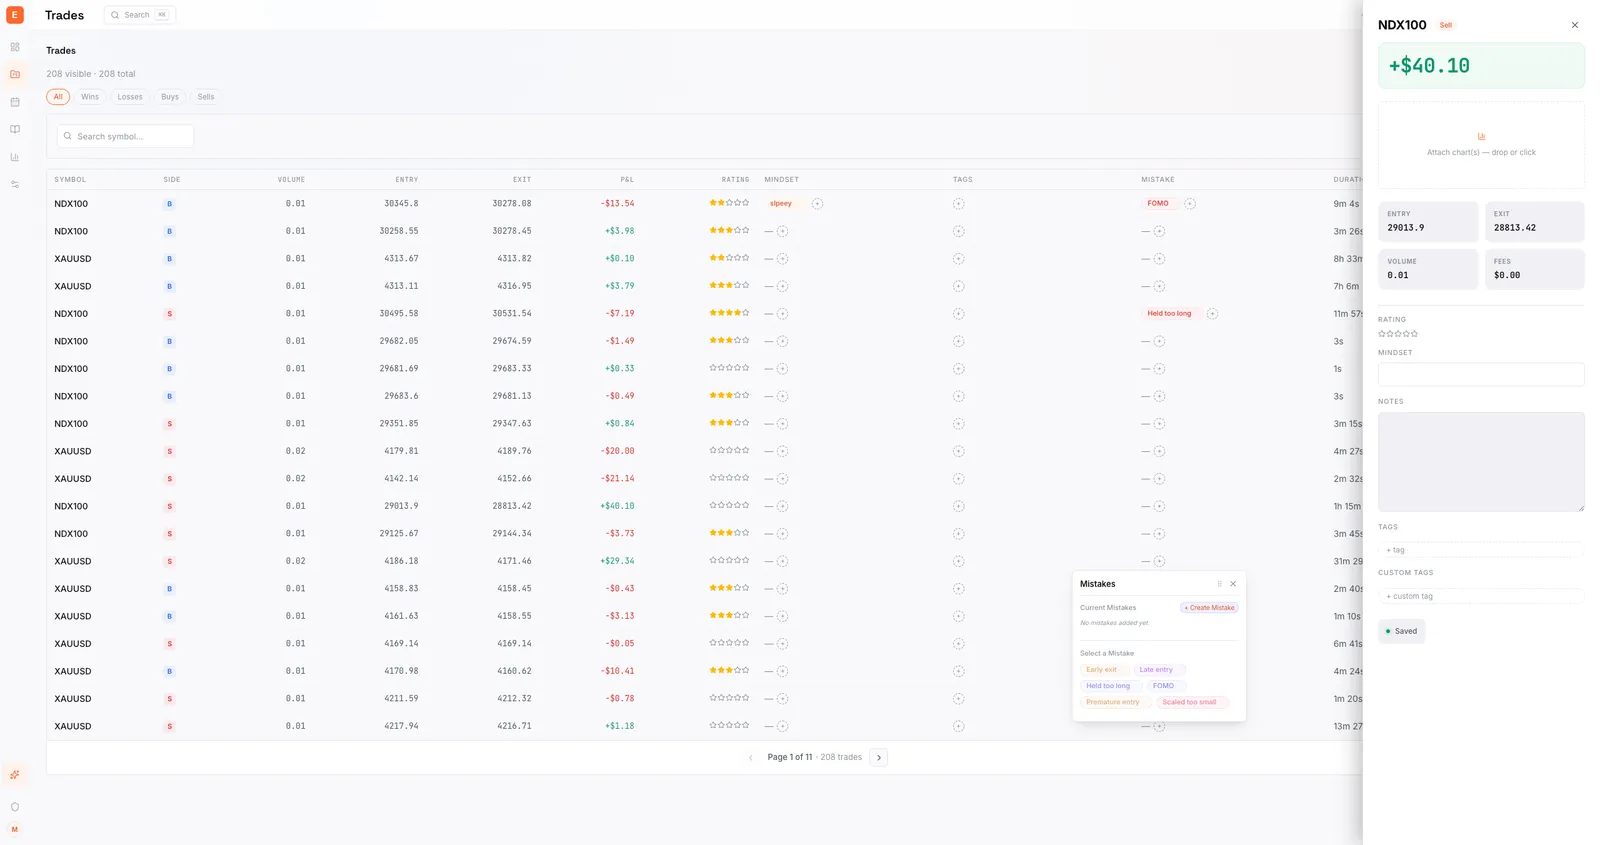1600x845 pixels.
Task: Click the + custom tag input
Action: 1481,596
